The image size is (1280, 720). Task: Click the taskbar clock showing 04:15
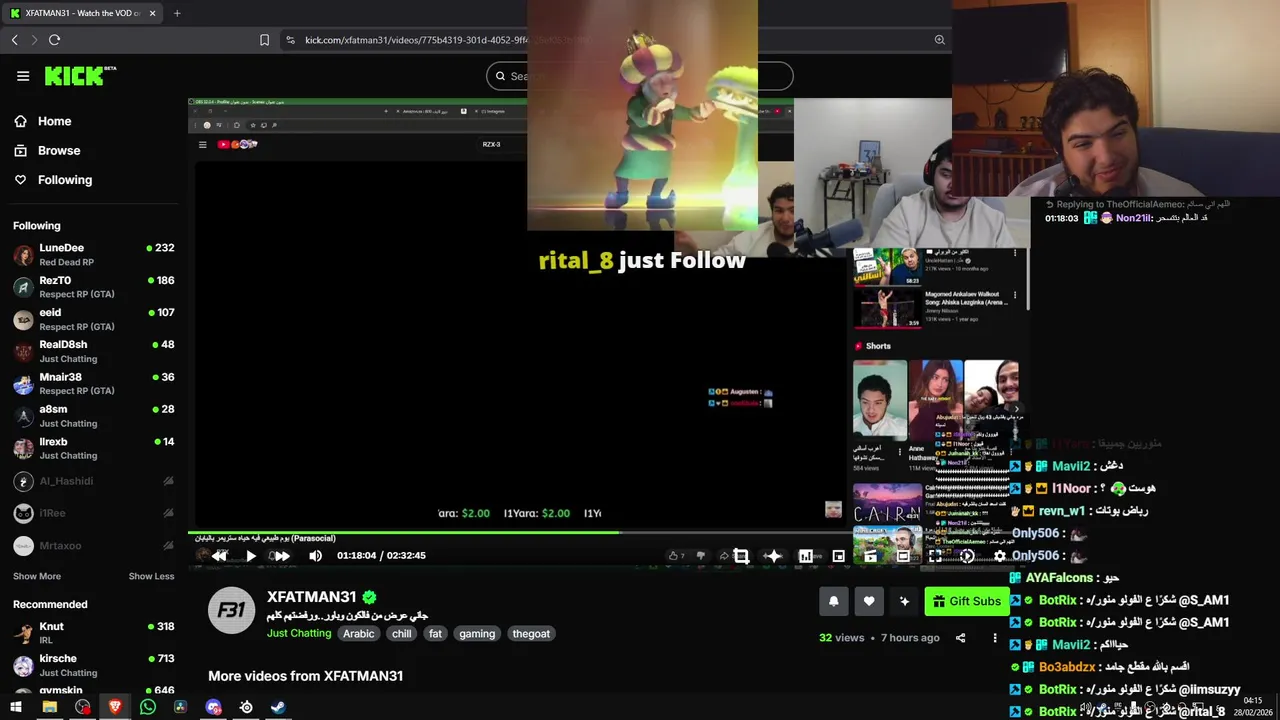pos(1252,706)
